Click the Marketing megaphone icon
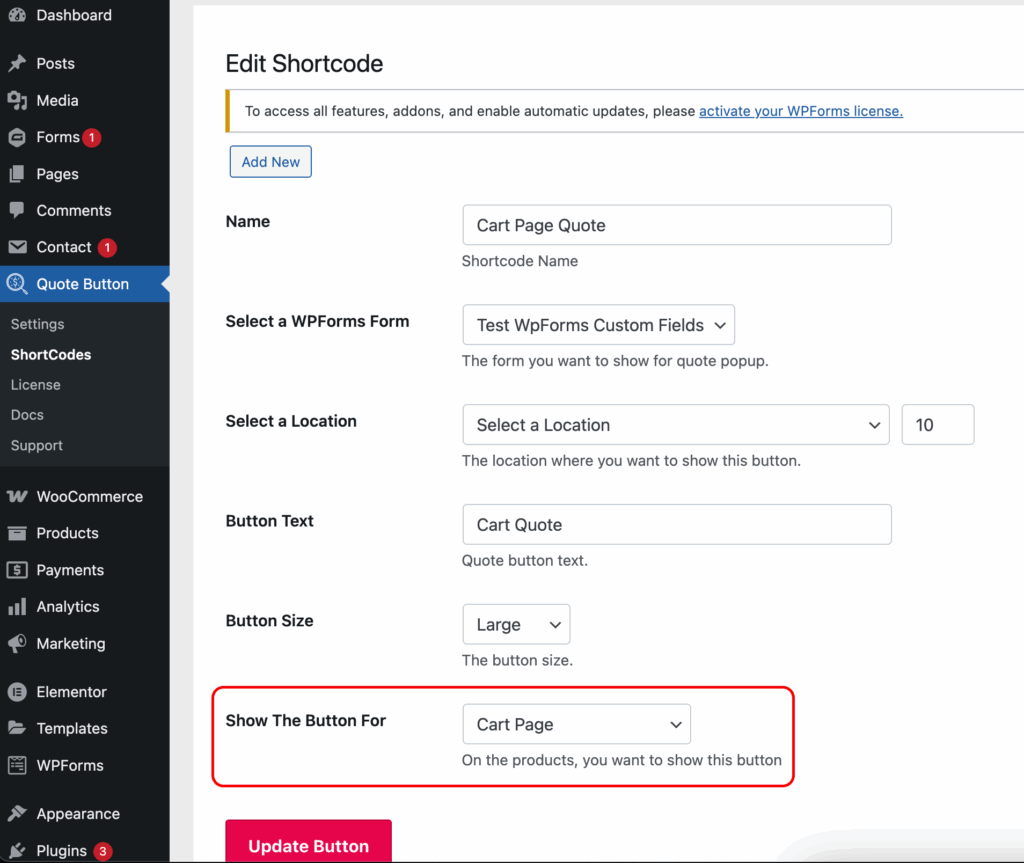The width and height of the screenshot is (1024, 863). [17, 643]
